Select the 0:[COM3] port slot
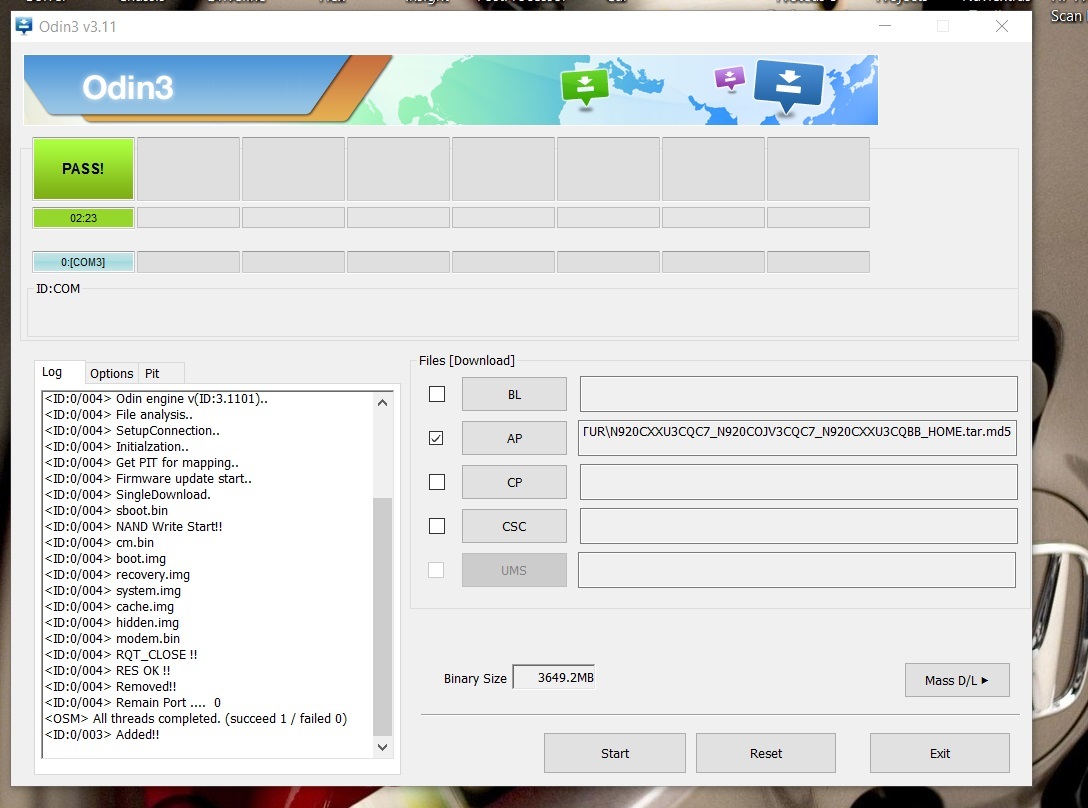The height and width of the screenshot is (808, 1088). click(x=83, y=262)
